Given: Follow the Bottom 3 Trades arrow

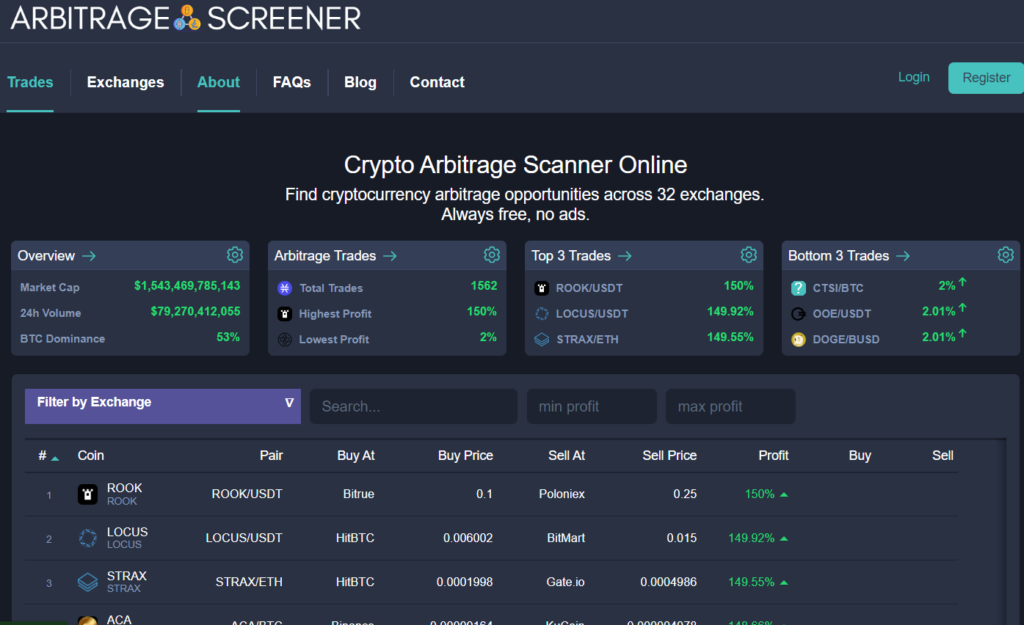Looking at the screenshot, I should pyautogui.click(x=903, y=256).
